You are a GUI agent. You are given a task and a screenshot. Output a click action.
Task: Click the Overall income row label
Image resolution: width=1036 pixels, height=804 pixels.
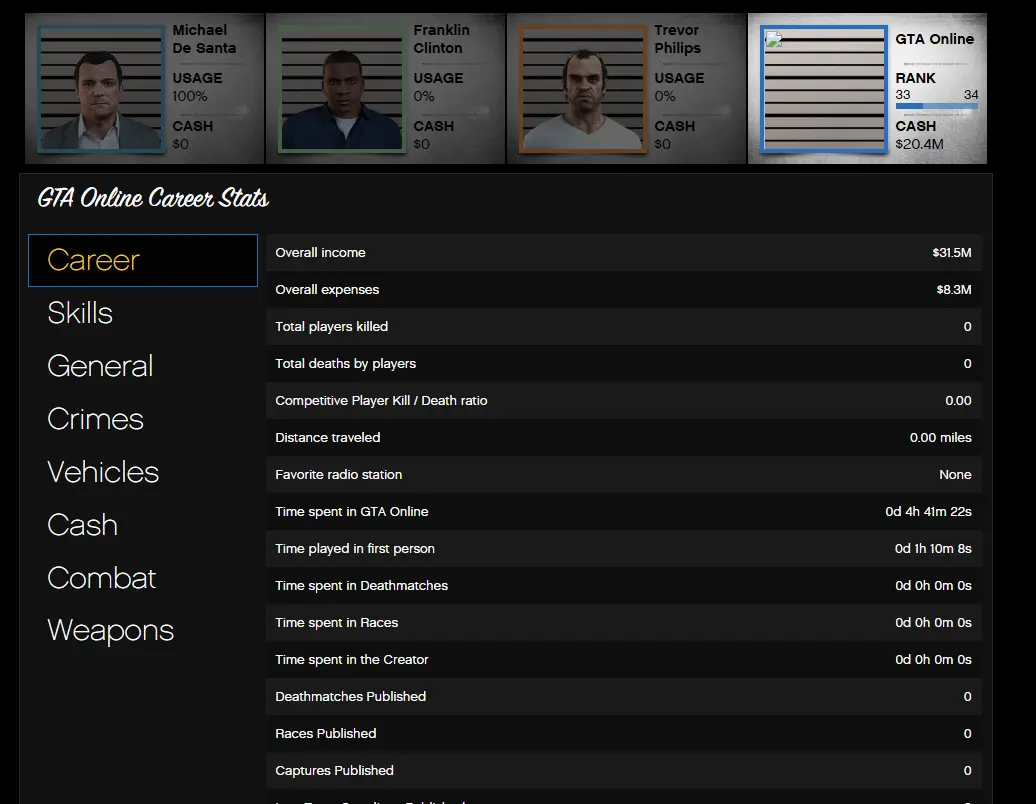[320, 252]
